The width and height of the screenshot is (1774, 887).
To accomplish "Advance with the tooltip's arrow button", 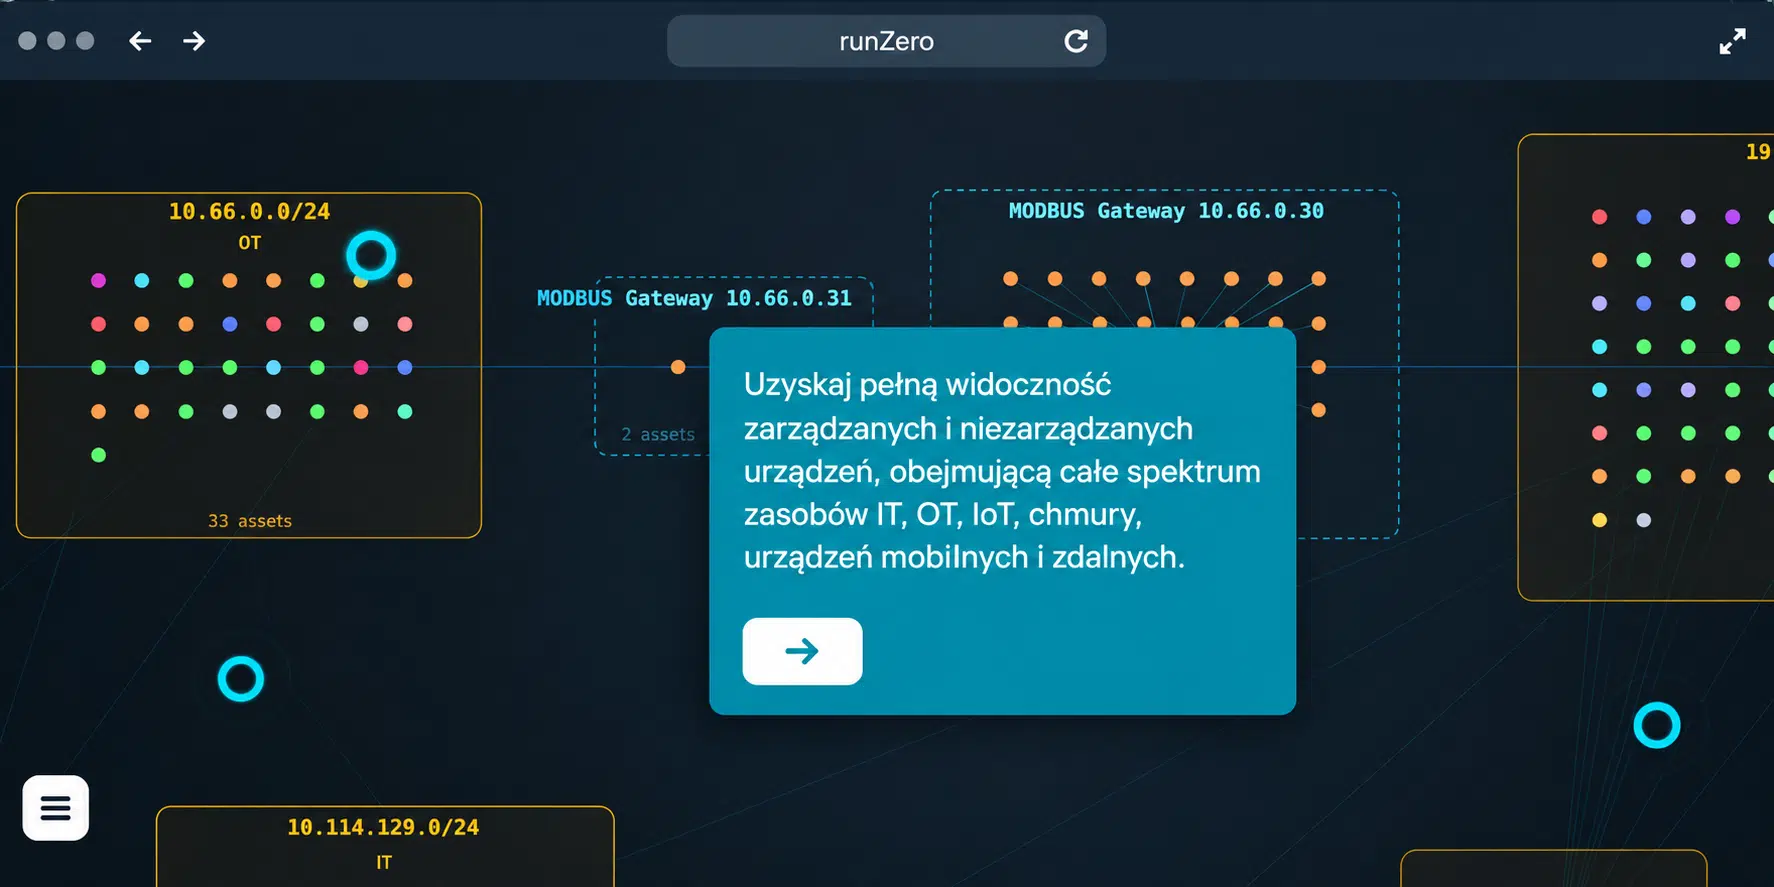I will (x=802, y=651).
